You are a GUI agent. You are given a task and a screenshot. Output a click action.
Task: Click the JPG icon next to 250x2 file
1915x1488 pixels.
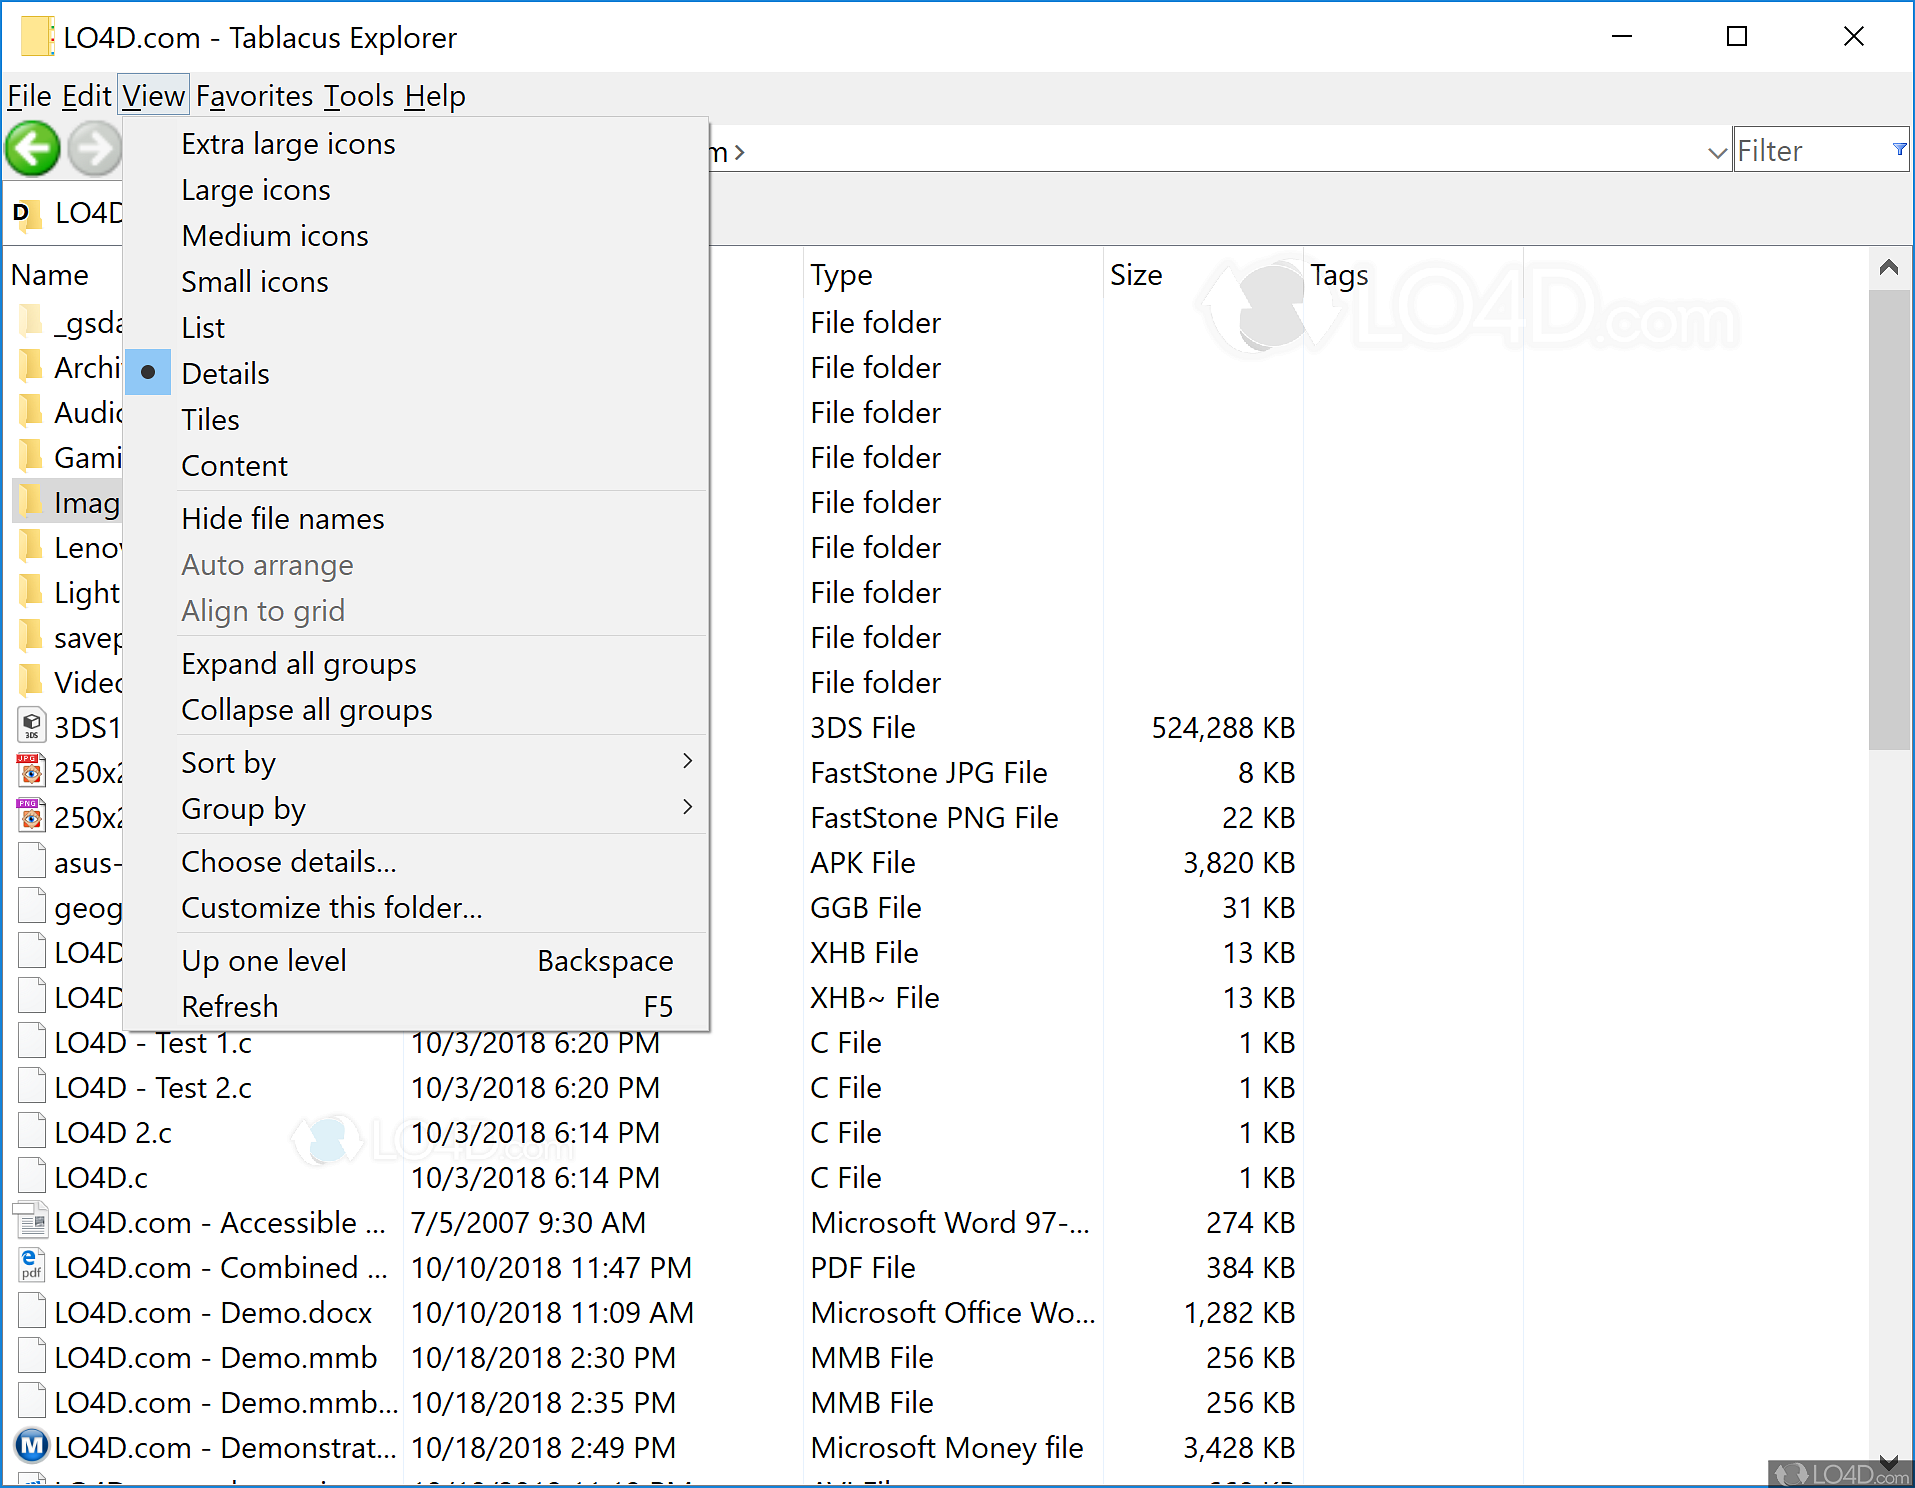tap(29, 770)
